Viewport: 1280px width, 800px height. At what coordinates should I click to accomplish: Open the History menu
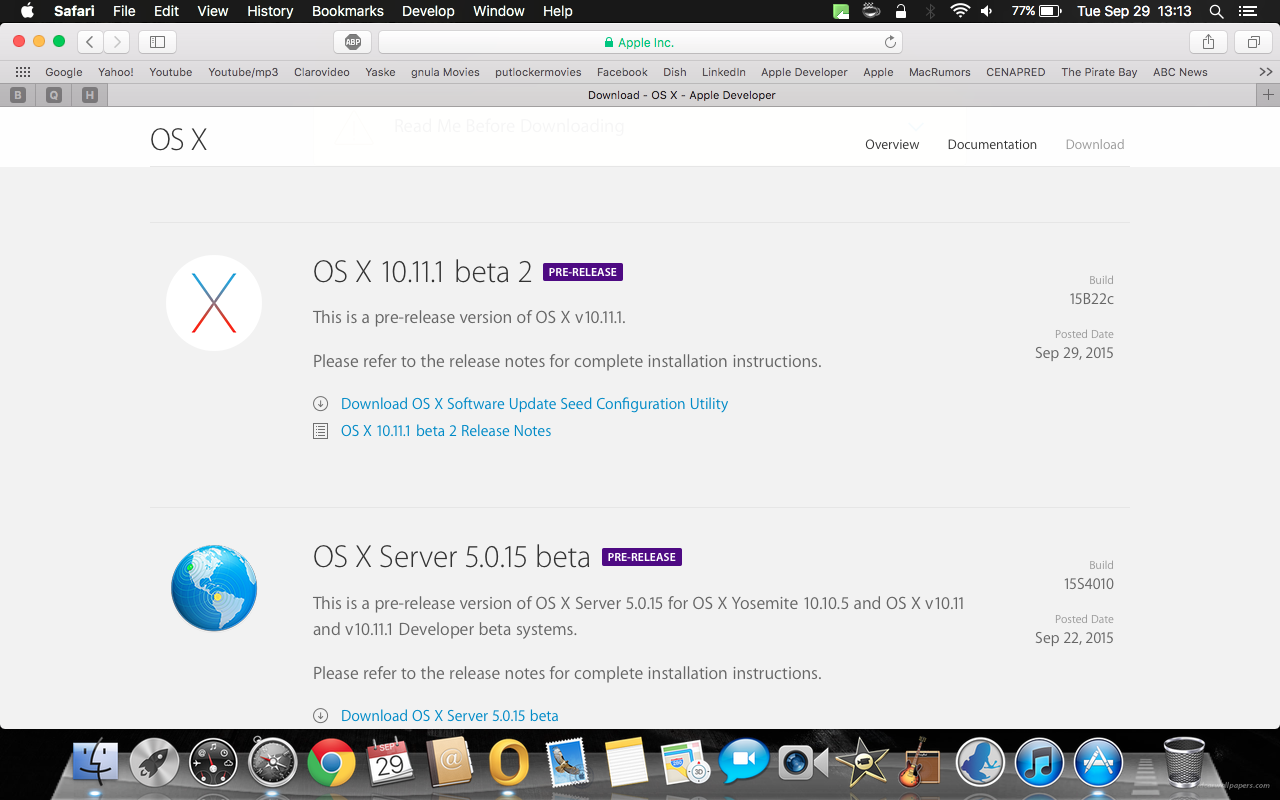point(270,11)
